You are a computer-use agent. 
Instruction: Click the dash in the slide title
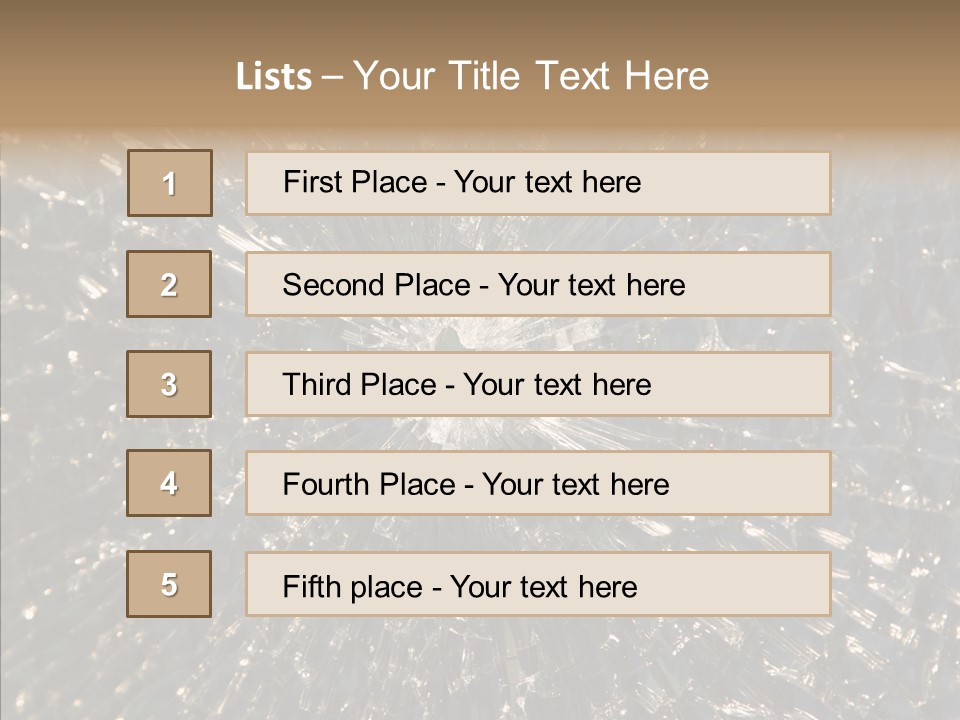point(332,77)
